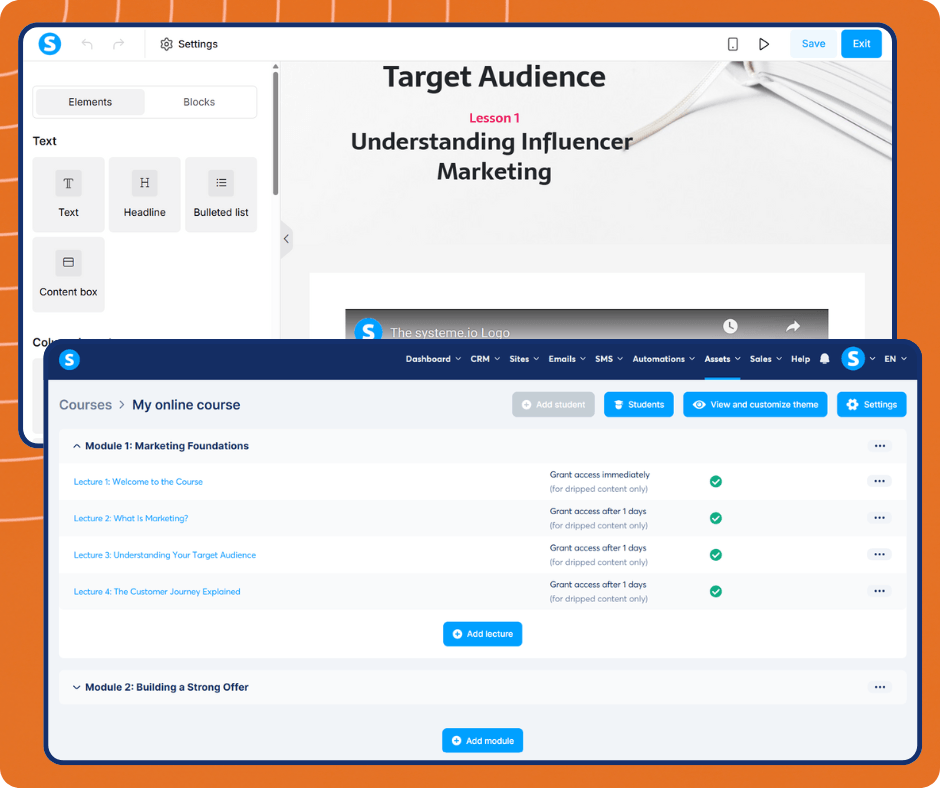Click the Understanding Influencer Marketing headline
This screenshot has width=940, height=788.
(492, 157)
